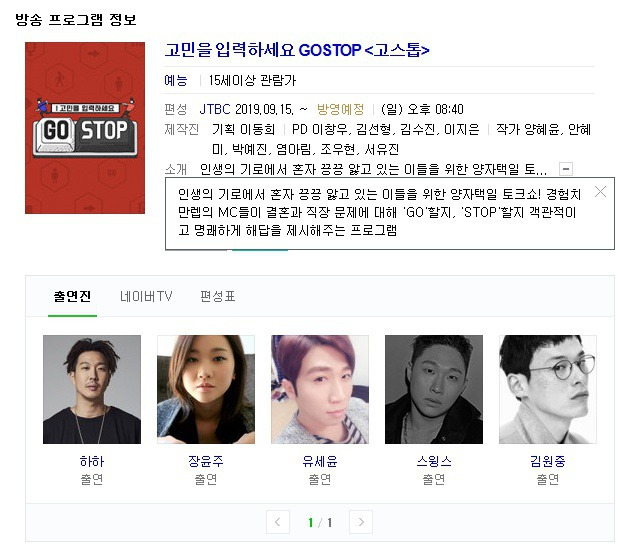Click 유세윤's profile photo
The image size is (617, 545).
(x=320, y=390)
